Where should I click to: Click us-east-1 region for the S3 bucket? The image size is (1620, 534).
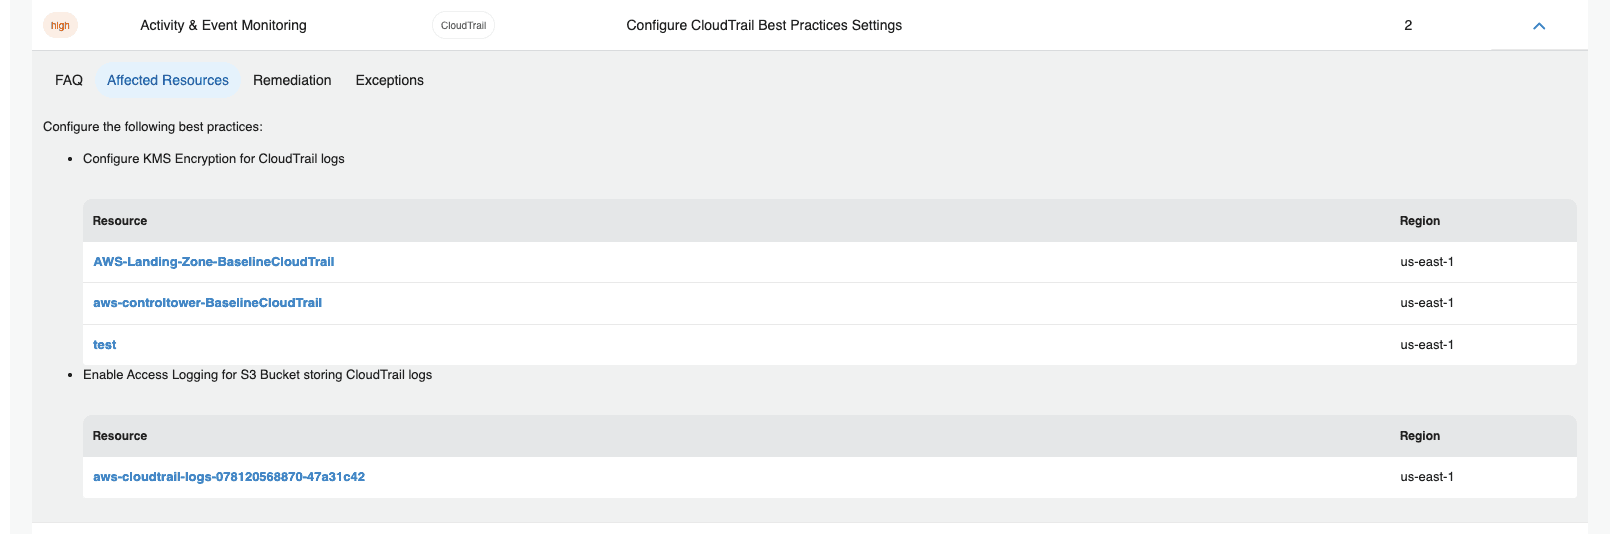[1427, 477]
